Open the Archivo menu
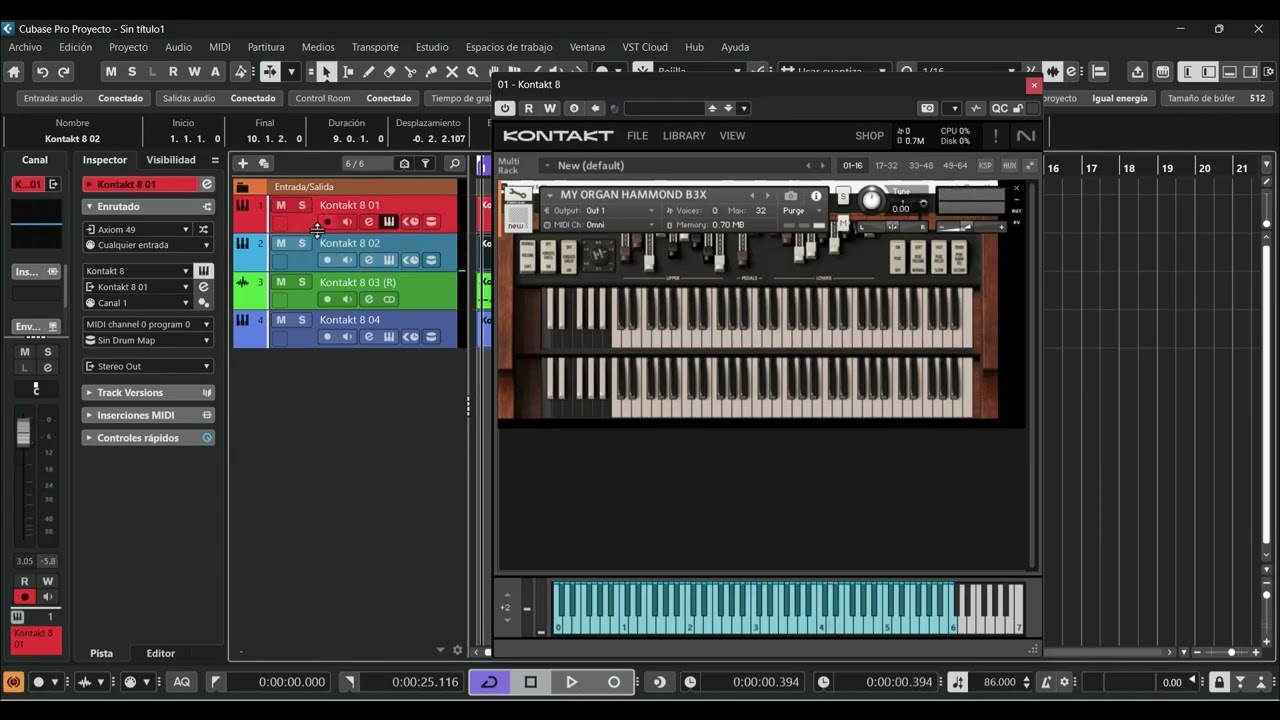Screen dimensions: 1280x720 tap(25, 47)
